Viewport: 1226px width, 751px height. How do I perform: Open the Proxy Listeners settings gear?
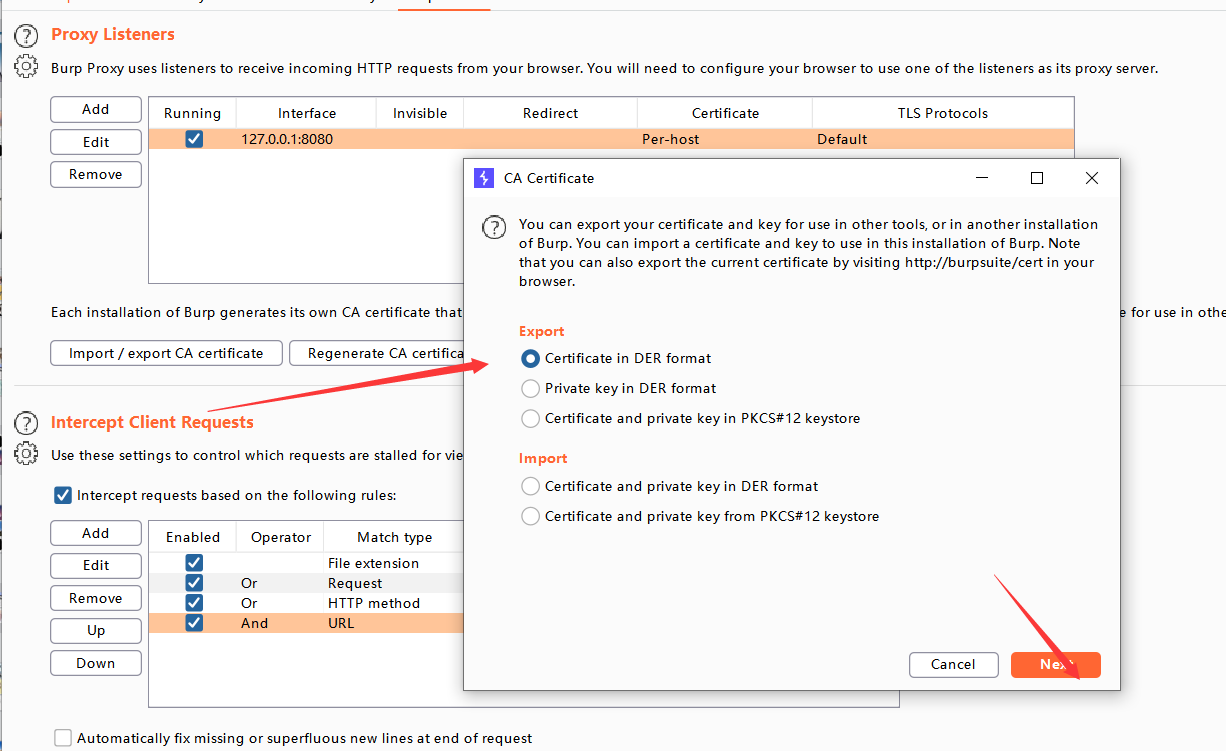pos(26,67)
